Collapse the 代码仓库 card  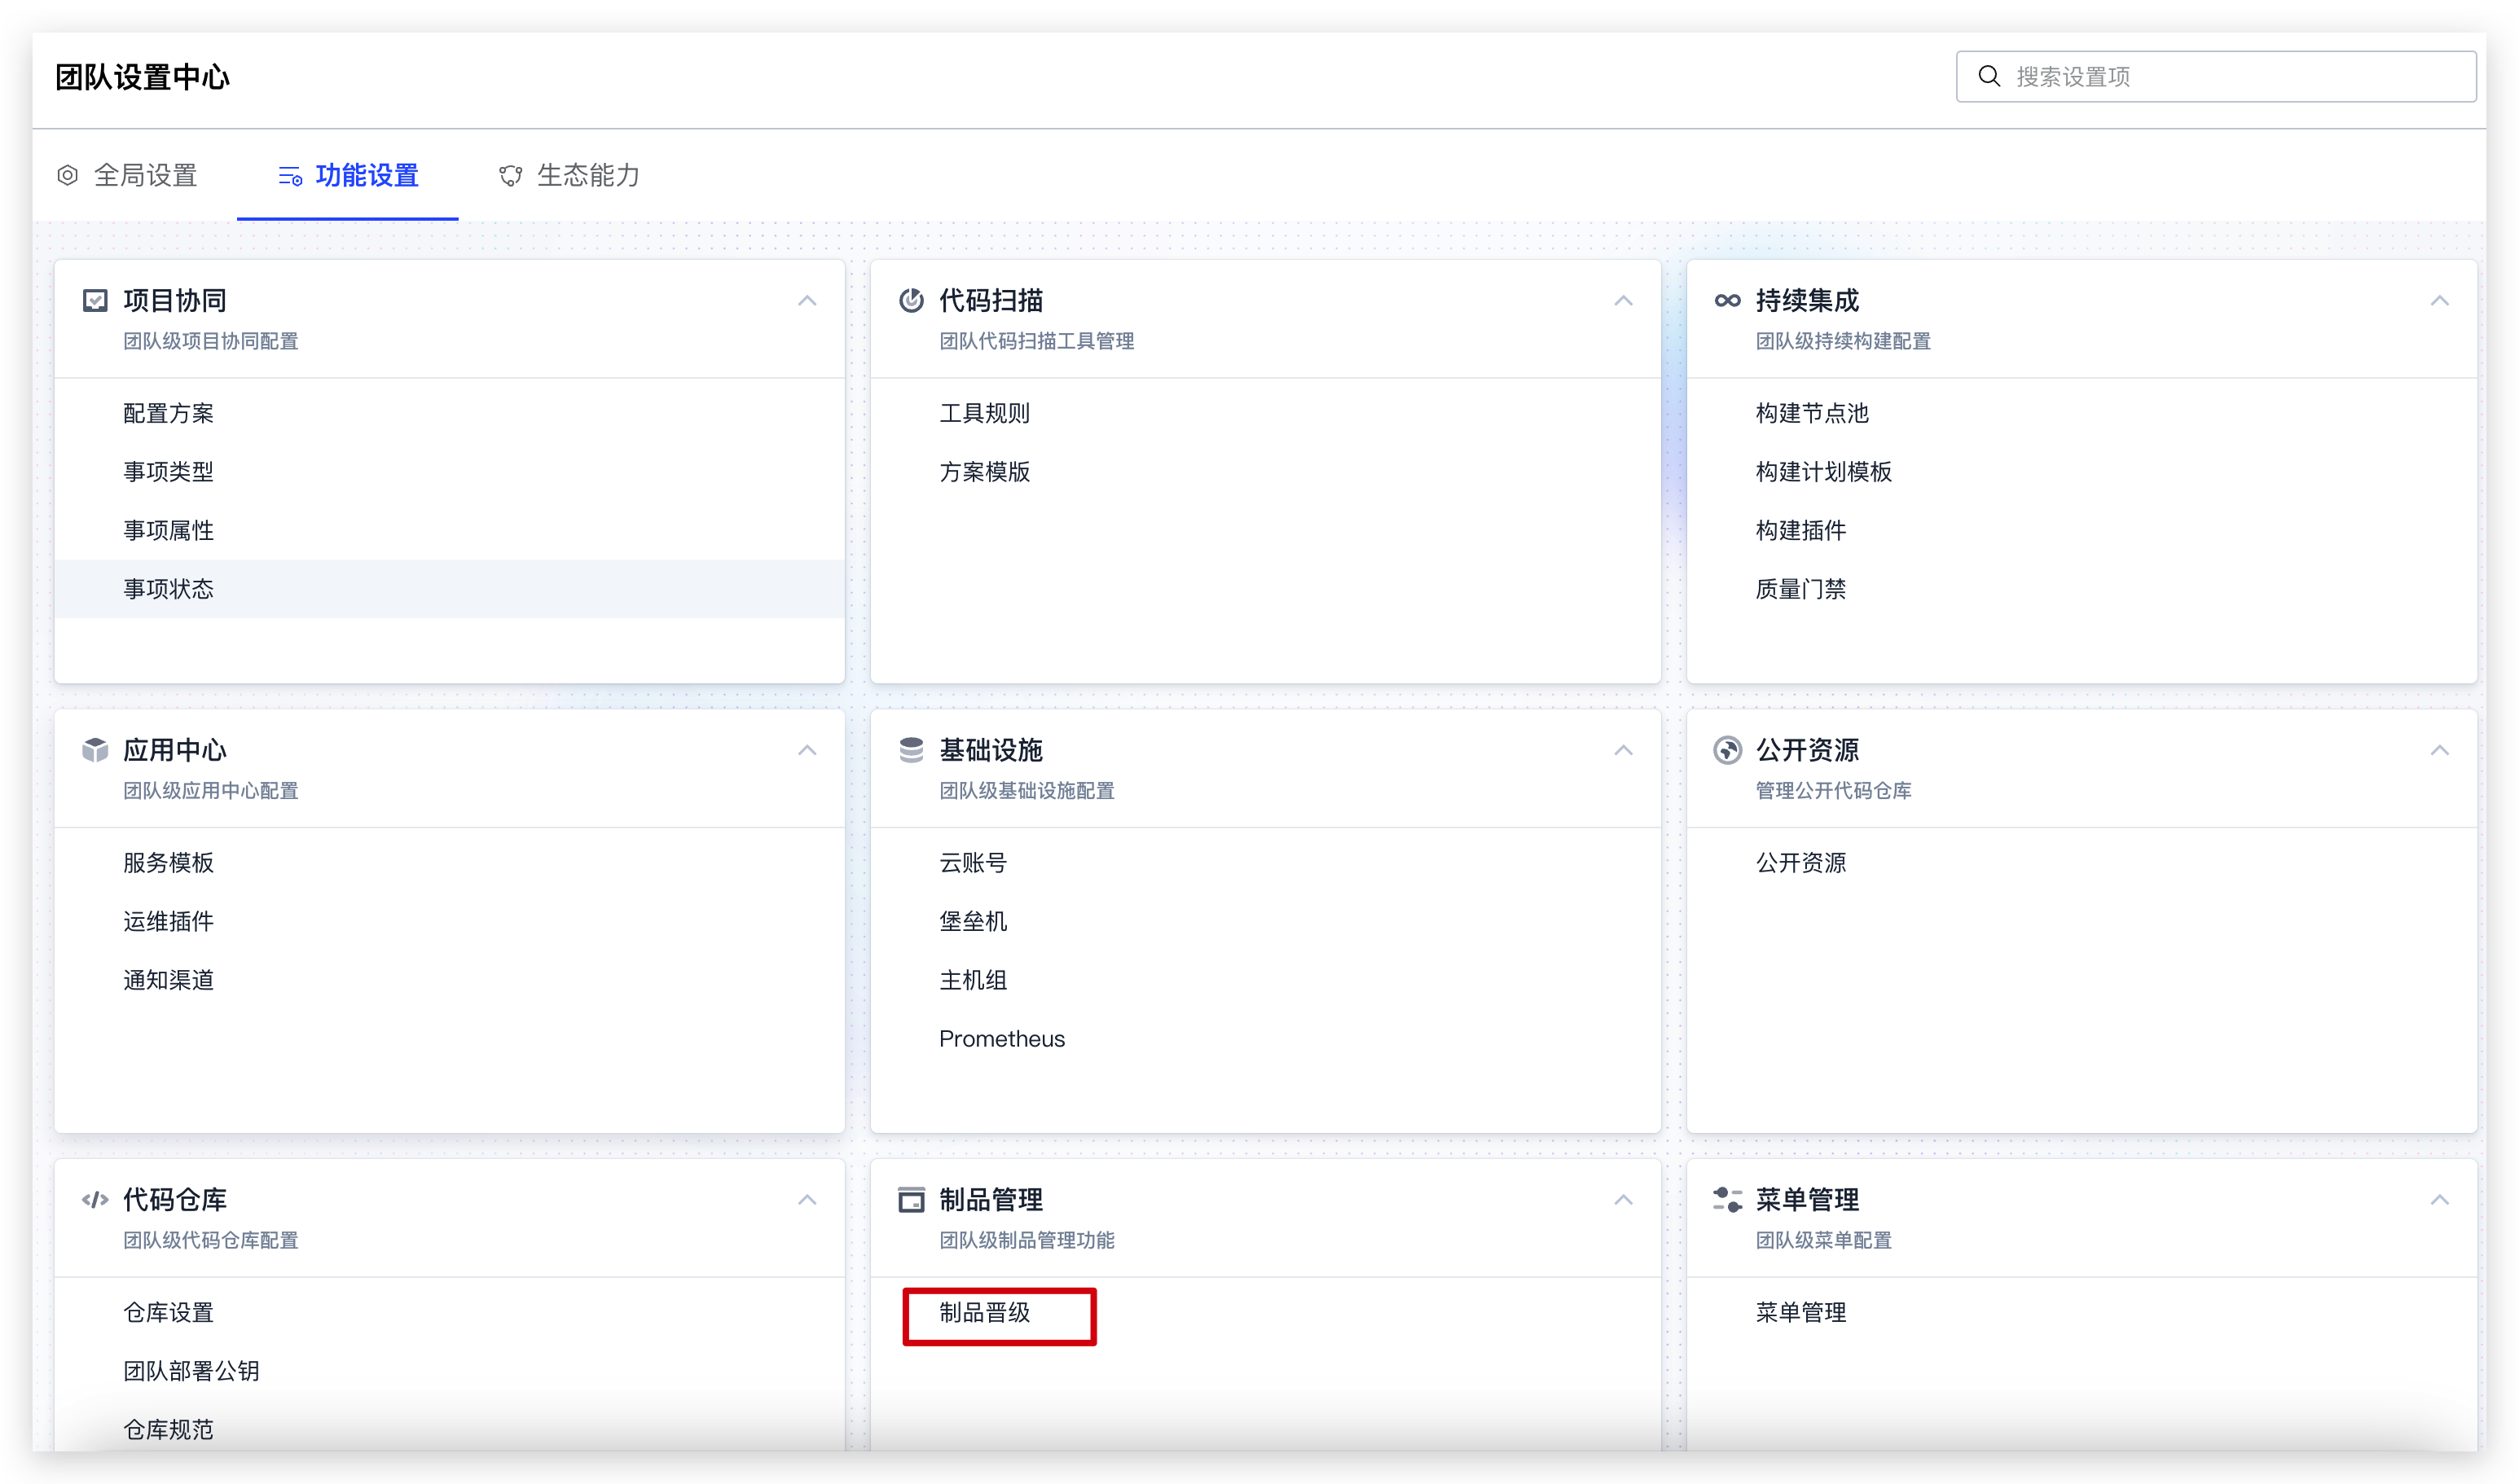click(807, 1200)
